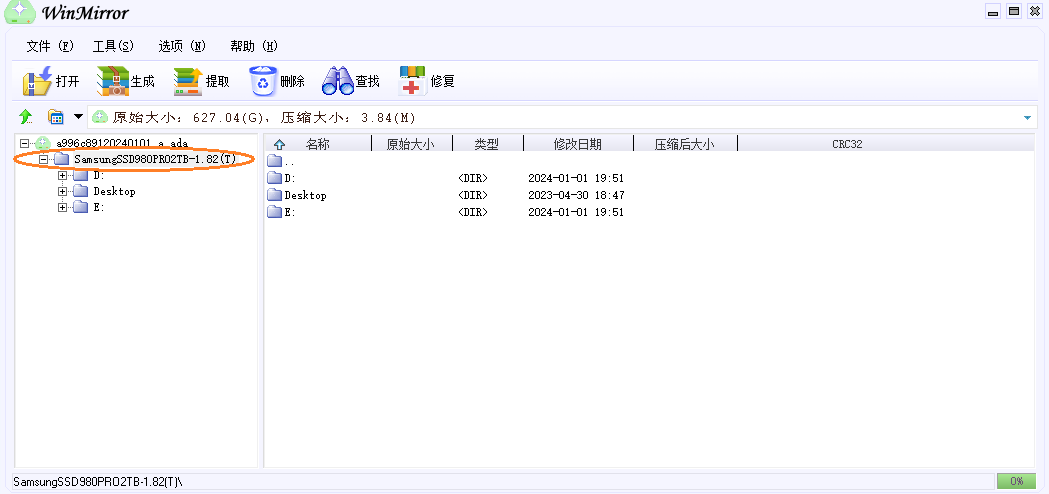Click the green up-arrow navigation icon
1049x494 pixels.
point(26,118)
